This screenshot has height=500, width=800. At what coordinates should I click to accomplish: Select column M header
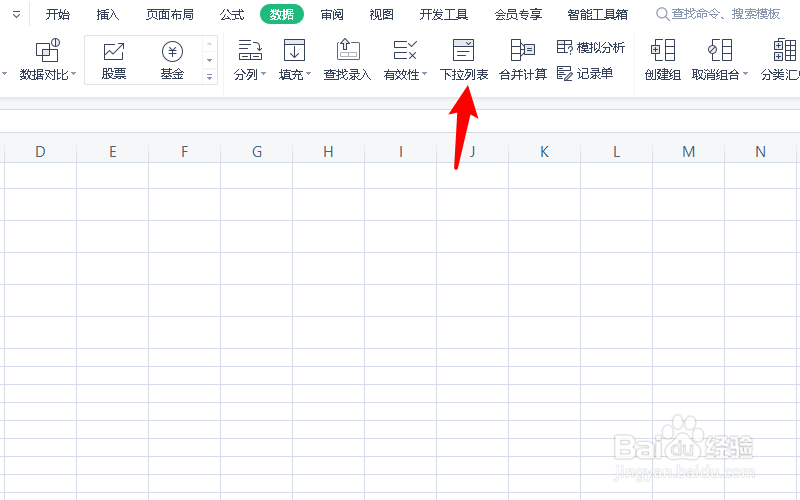[x=688, y=152]
